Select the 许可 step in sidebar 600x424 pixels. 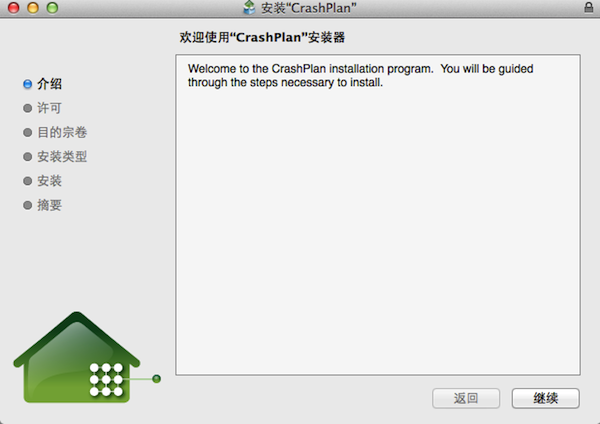(49, 108)
